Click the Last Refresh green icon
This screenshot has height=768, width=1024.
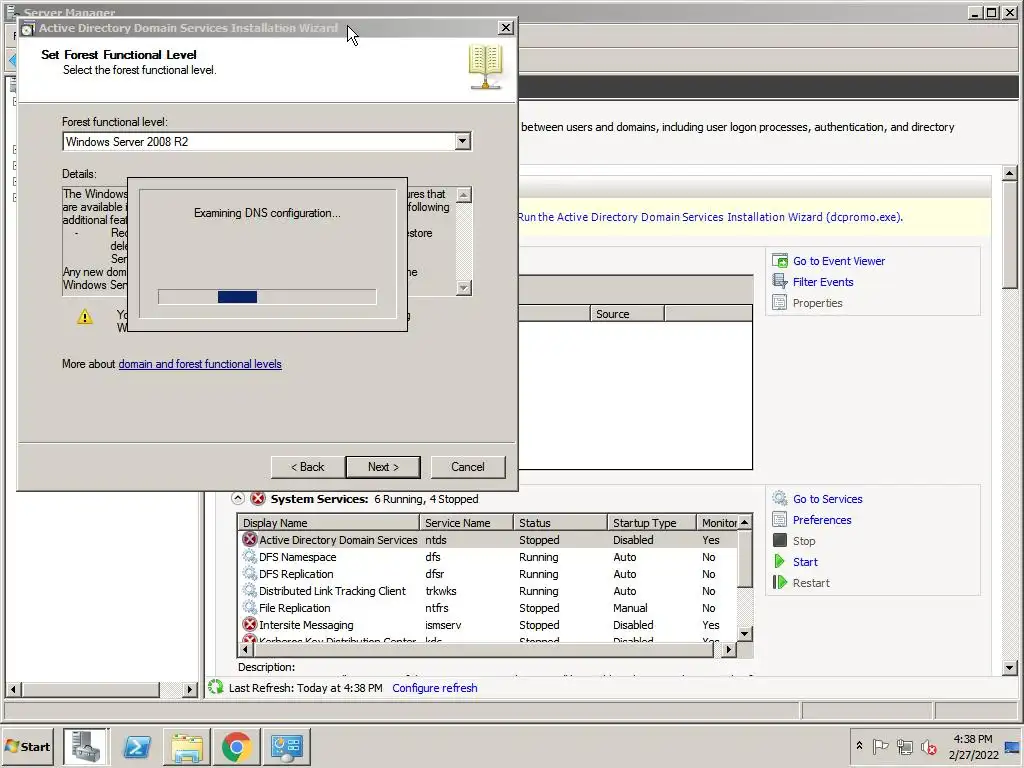216,687
